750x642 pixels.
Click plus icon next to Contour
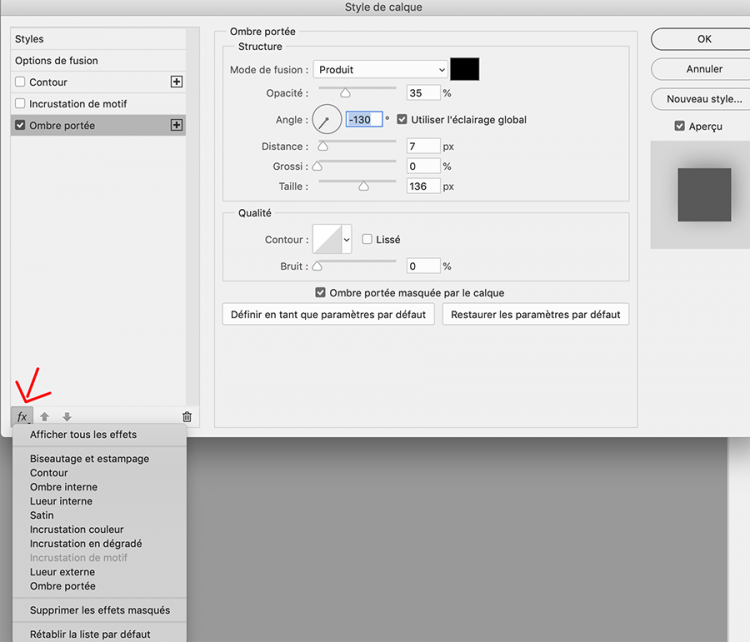click(x=177, y=82)
